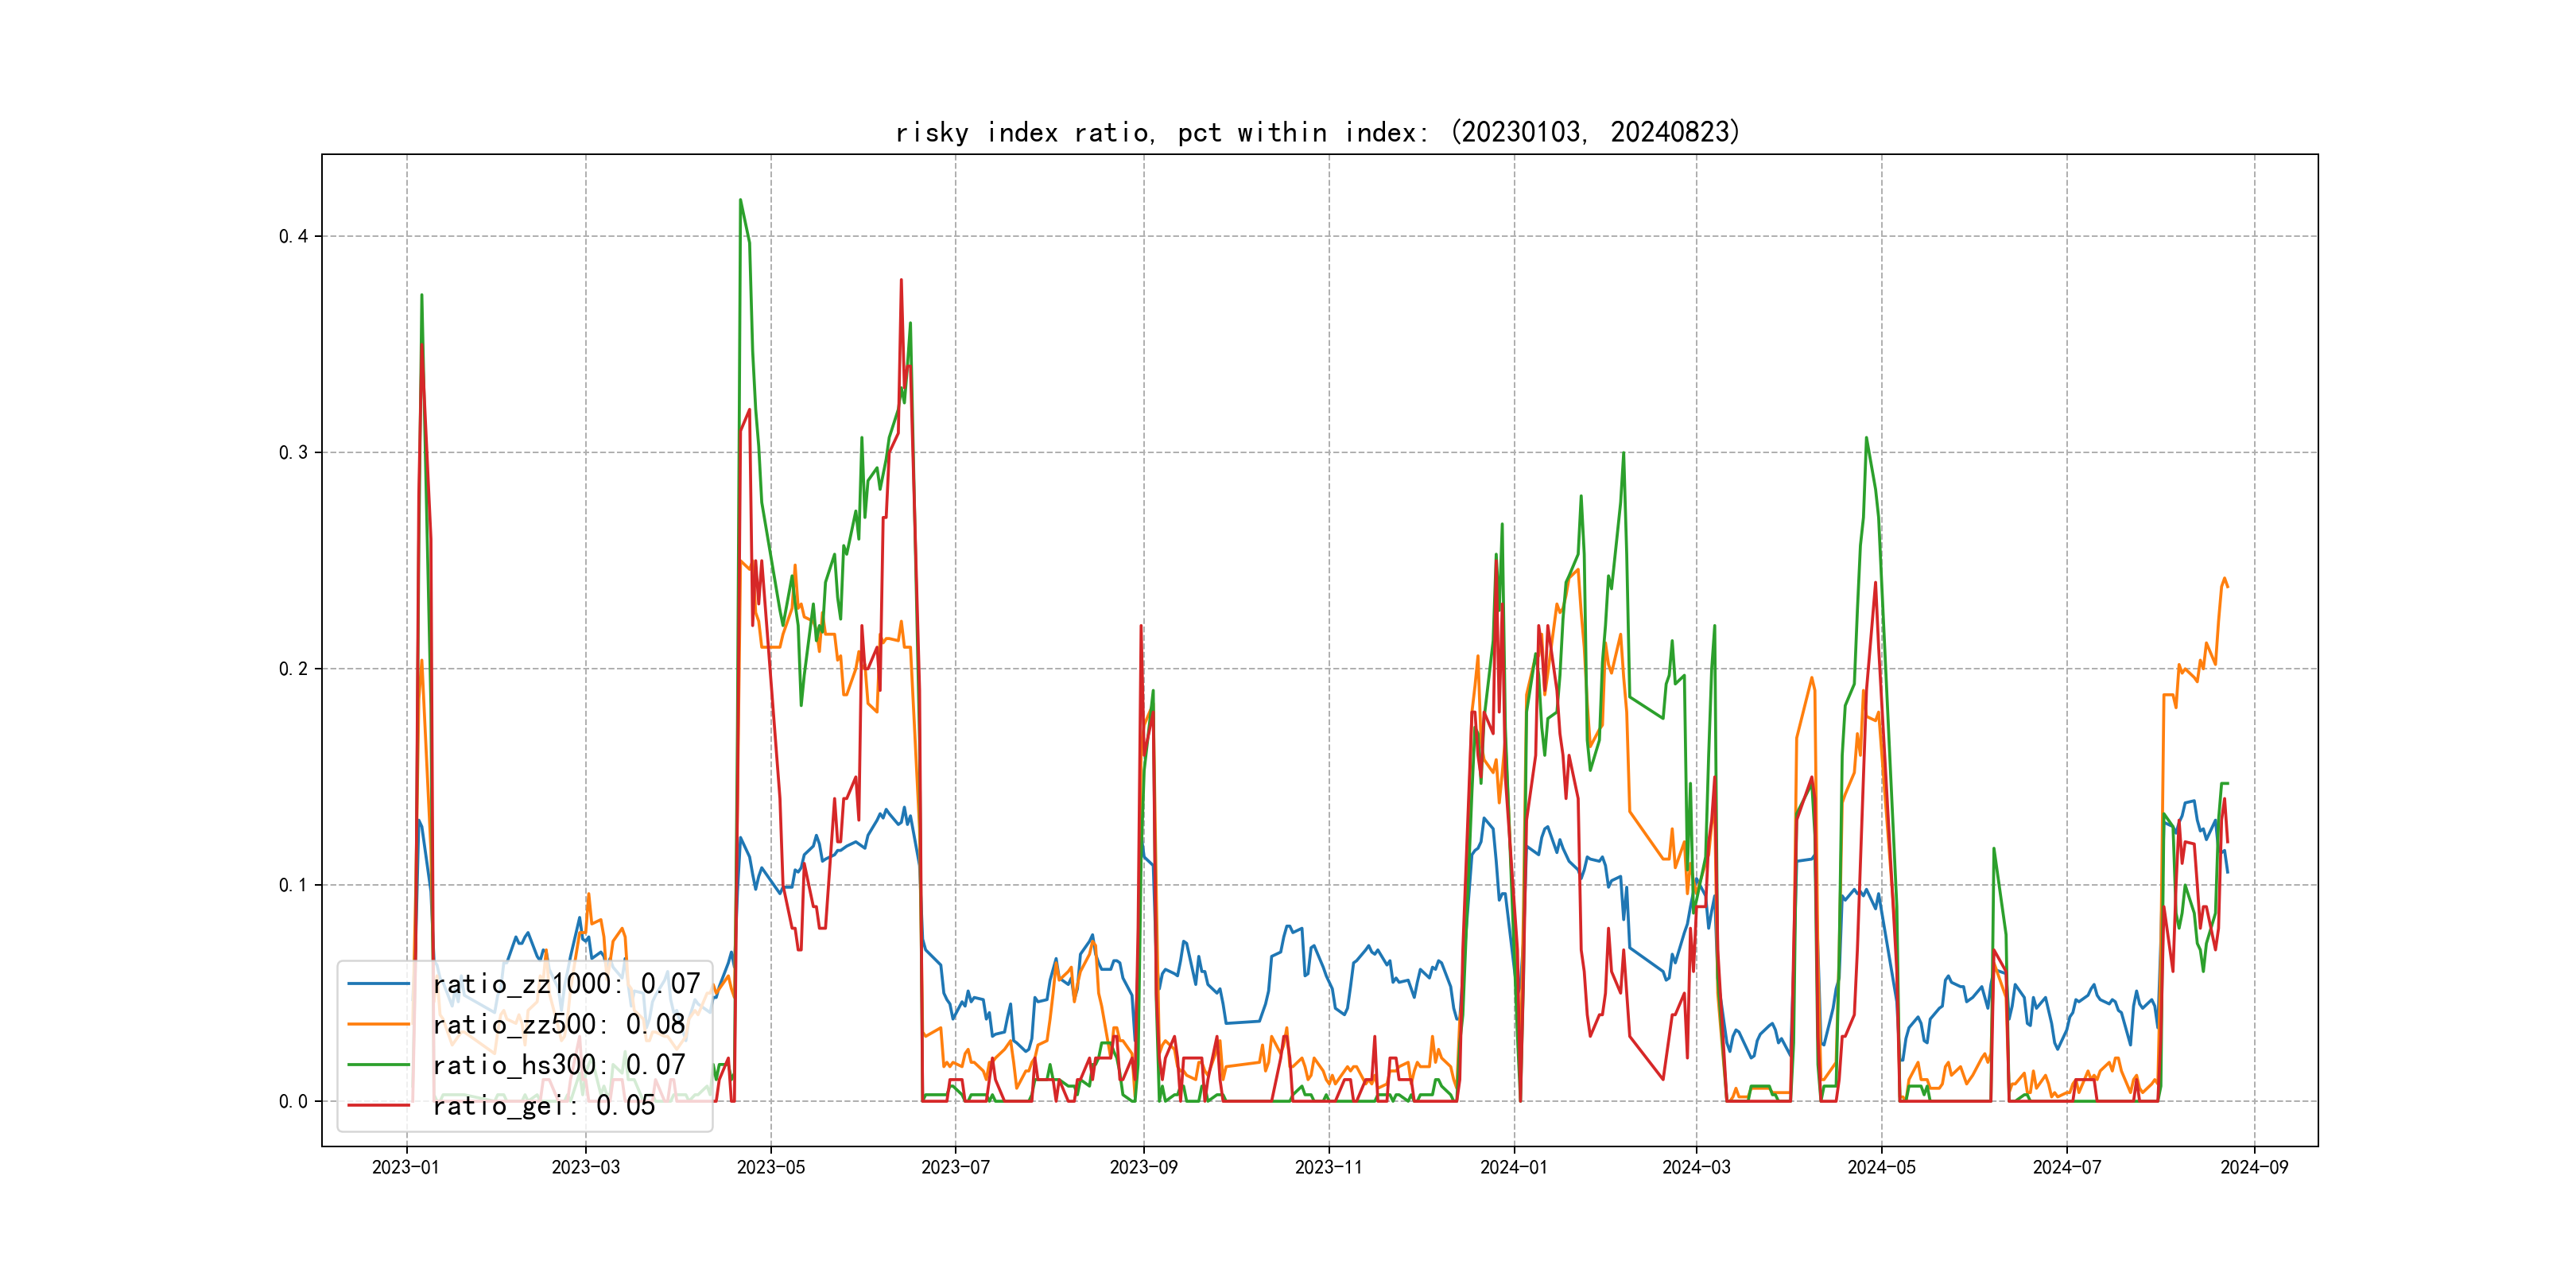Select the 'ratio_zz1000: 0.07' legend label
Viewport: 2576px width, 1288px height.
coord(565,984)
